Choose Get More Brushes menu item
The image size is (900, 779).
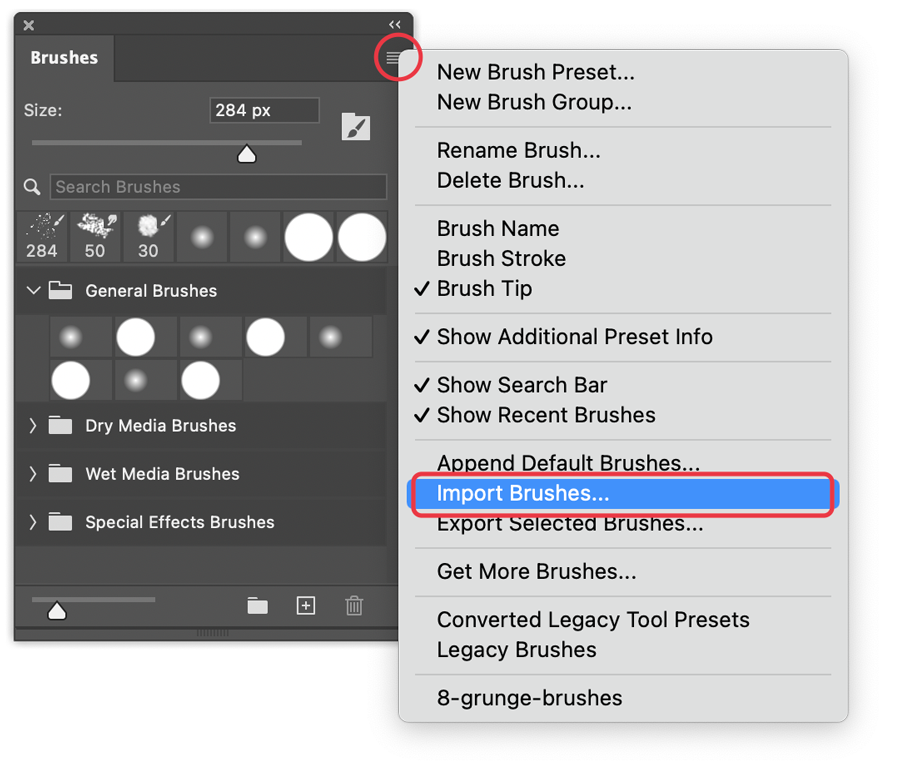point(537,572)
